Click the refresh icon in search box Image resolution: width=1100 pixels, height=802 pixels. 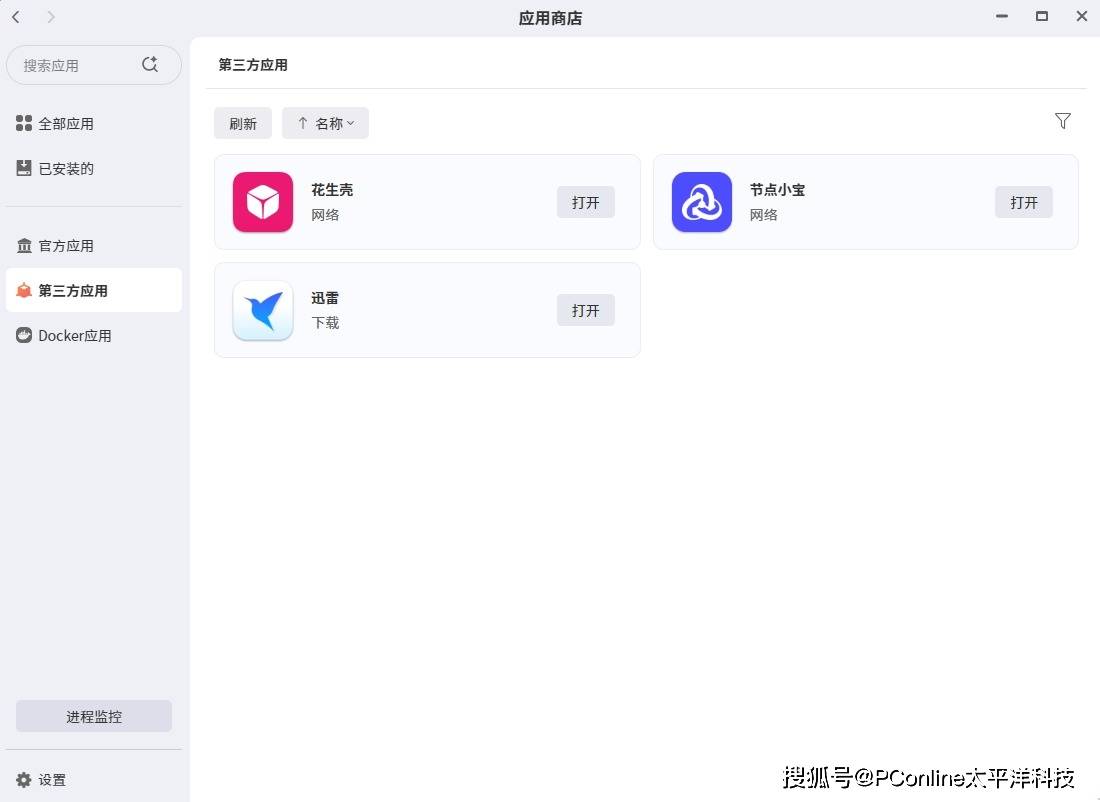[x=150, y=65]
